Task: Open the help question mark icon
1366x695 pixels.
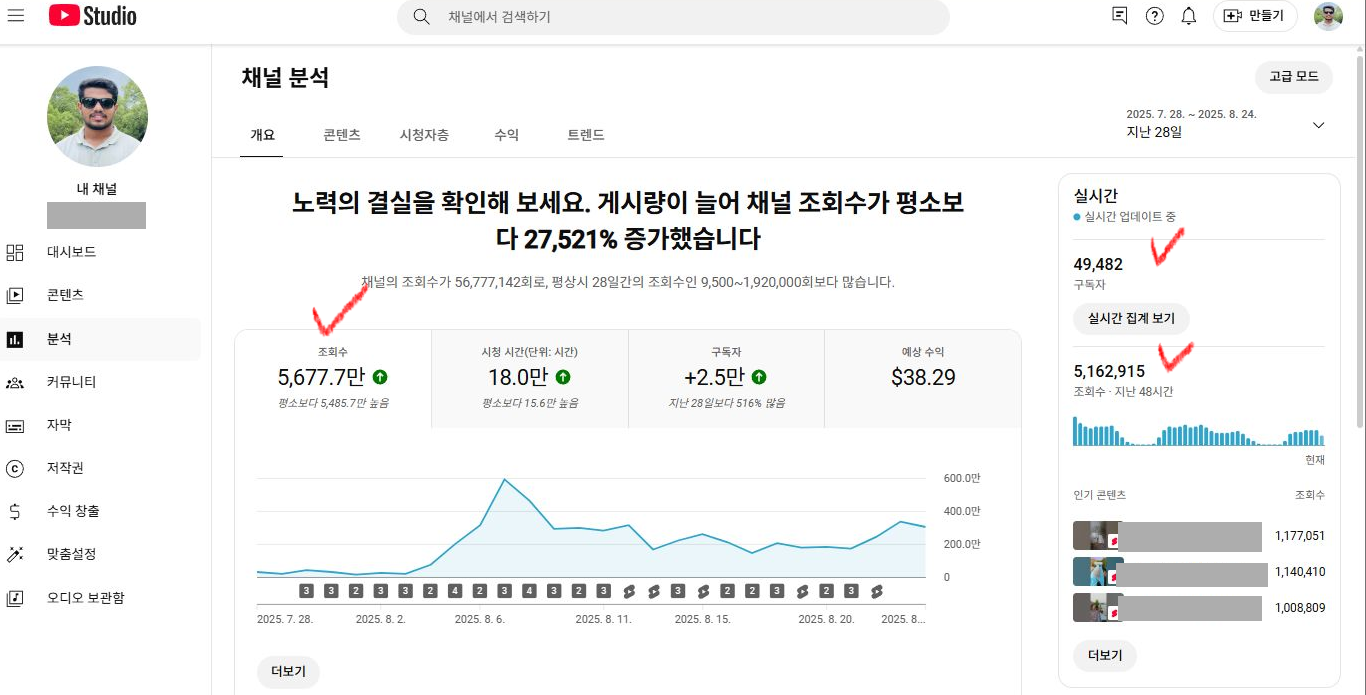Action: click(x=1154, y=16)
